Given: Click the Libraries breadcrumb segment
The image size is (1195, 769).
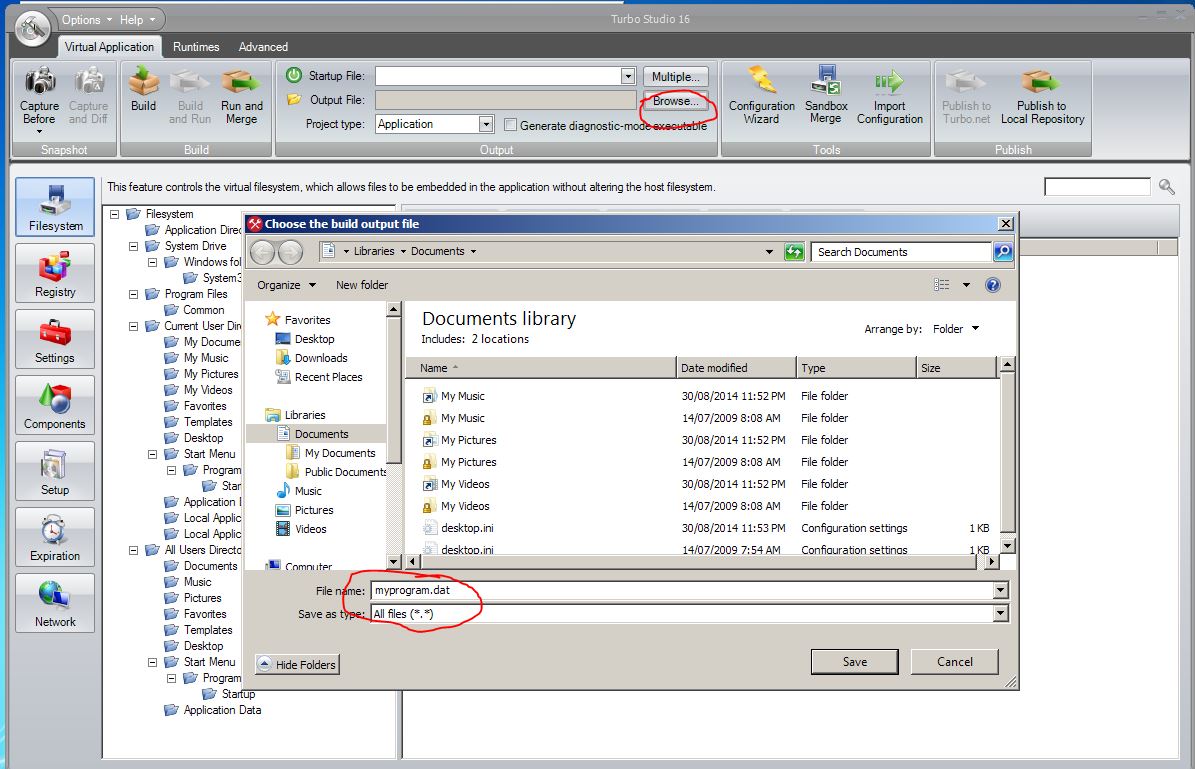Looking at the screenshot, I should point(374,252).
